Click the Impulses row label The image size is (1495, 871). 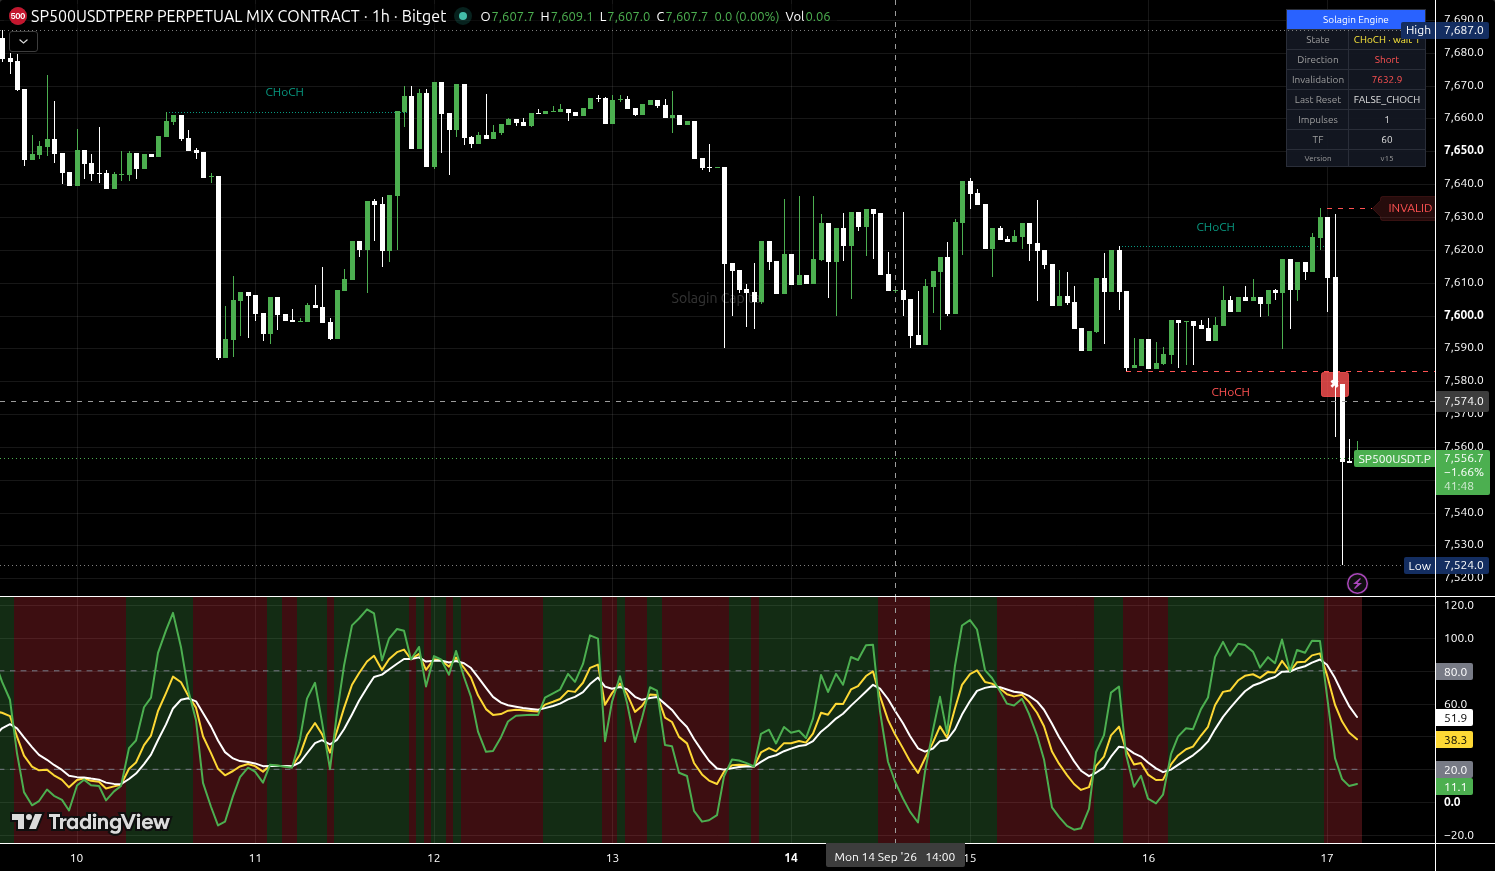(x=1318, y=120)
